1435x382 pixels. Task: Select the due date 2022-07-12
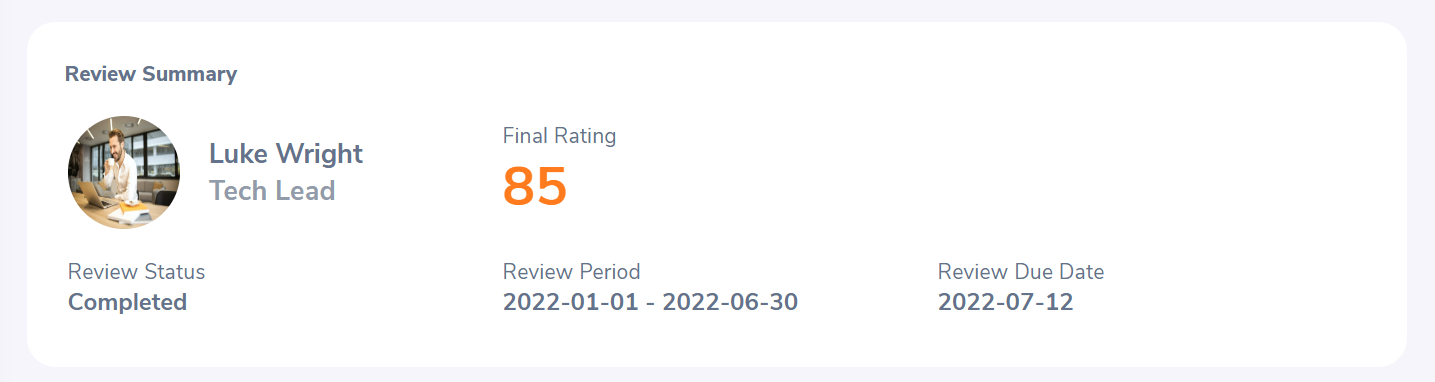point(1005,302)
